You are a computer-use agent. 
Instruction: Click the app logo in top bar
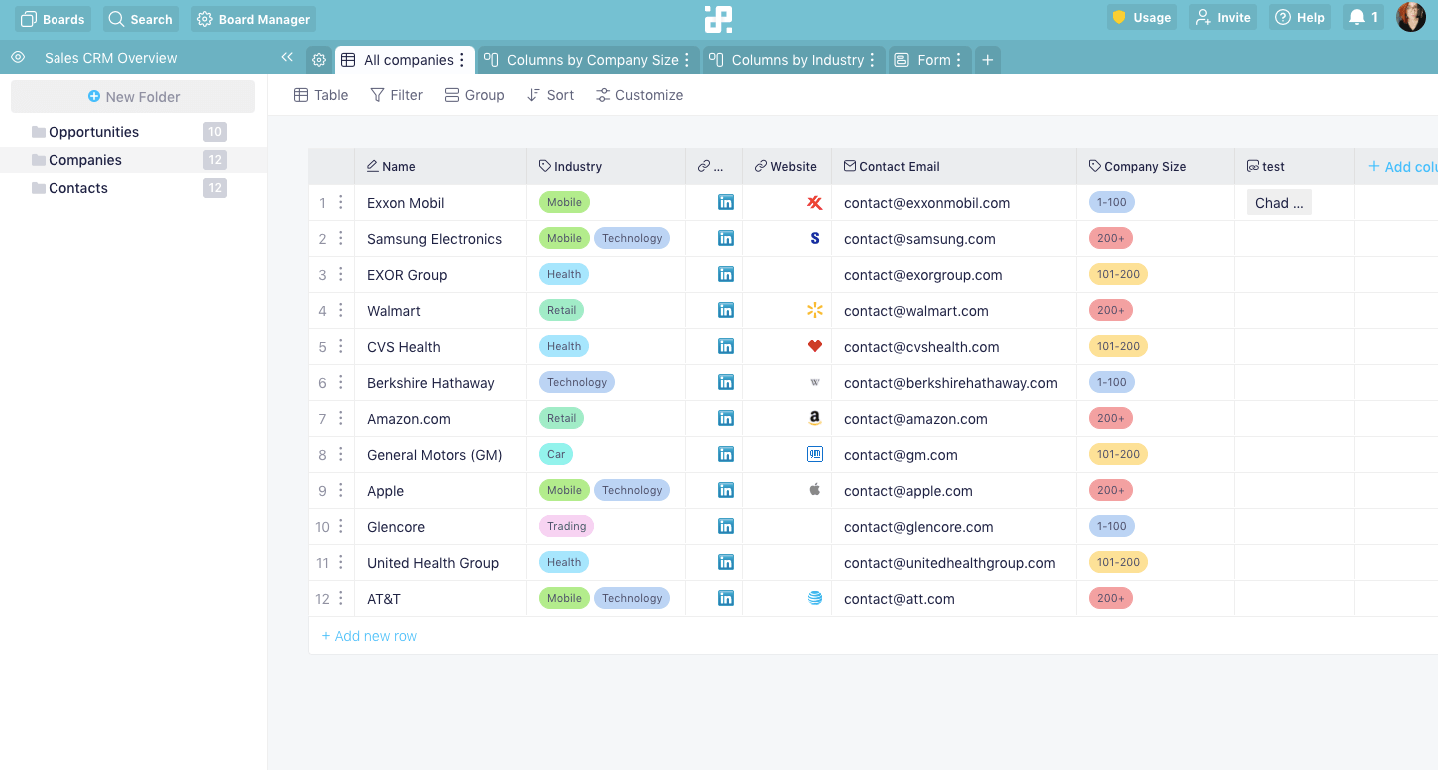click(x=718, y=19)
